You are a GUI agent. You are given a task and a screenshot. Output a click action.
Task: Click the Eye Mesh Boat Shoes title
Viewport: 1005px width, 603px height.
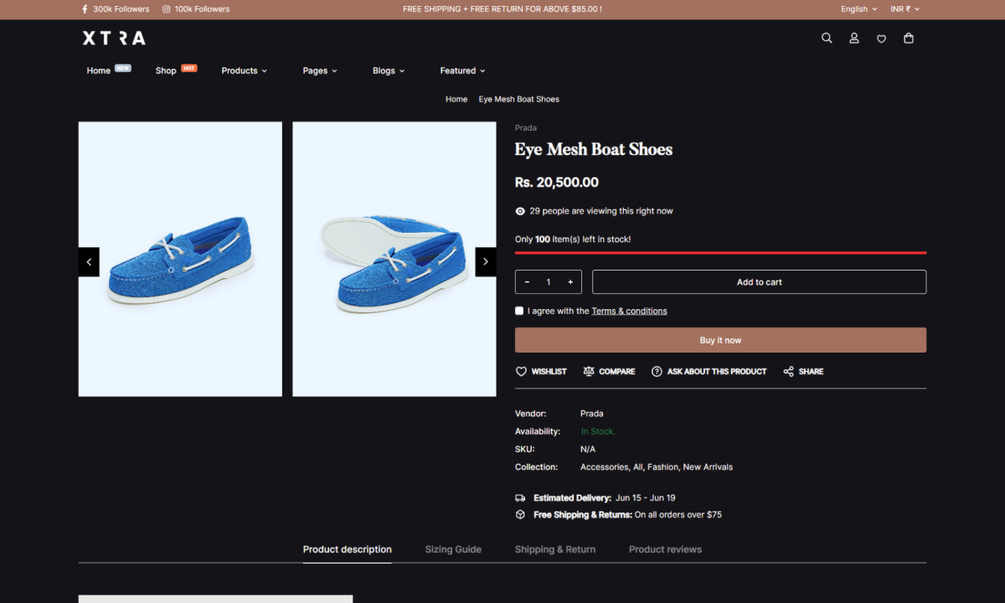click(594, 149)
